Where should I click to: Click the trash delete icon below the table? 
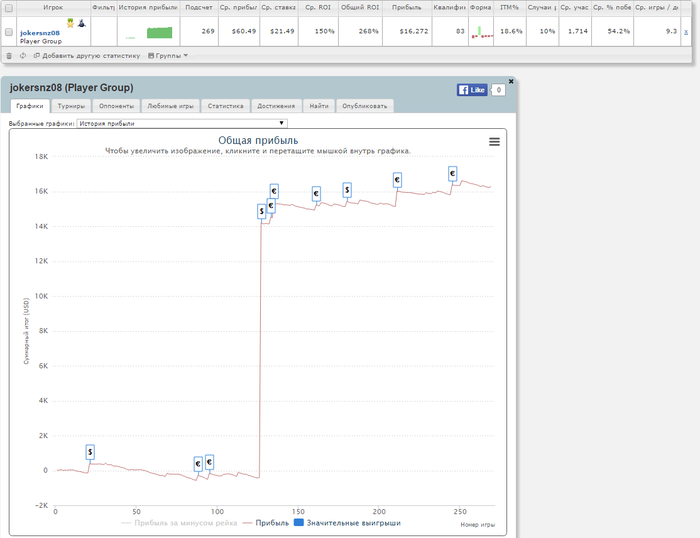pyautogui.click(x=9, y=56)
